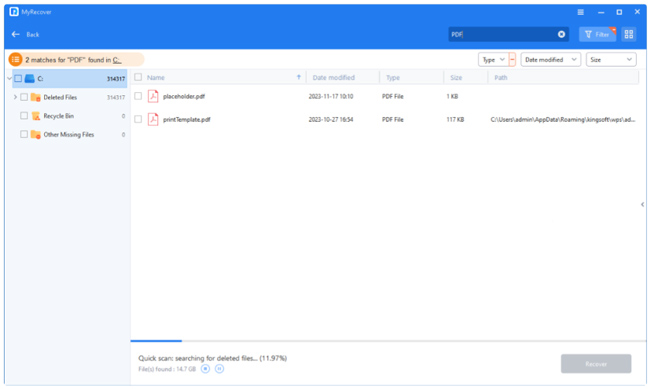Click the Deleted Files folder icon
650x389 pixels.
[36, 97]
